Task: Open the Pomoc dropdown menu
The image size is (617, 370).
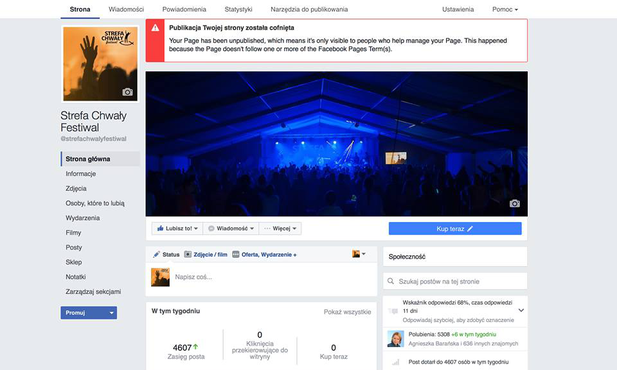Action: (x=505, y=9)
